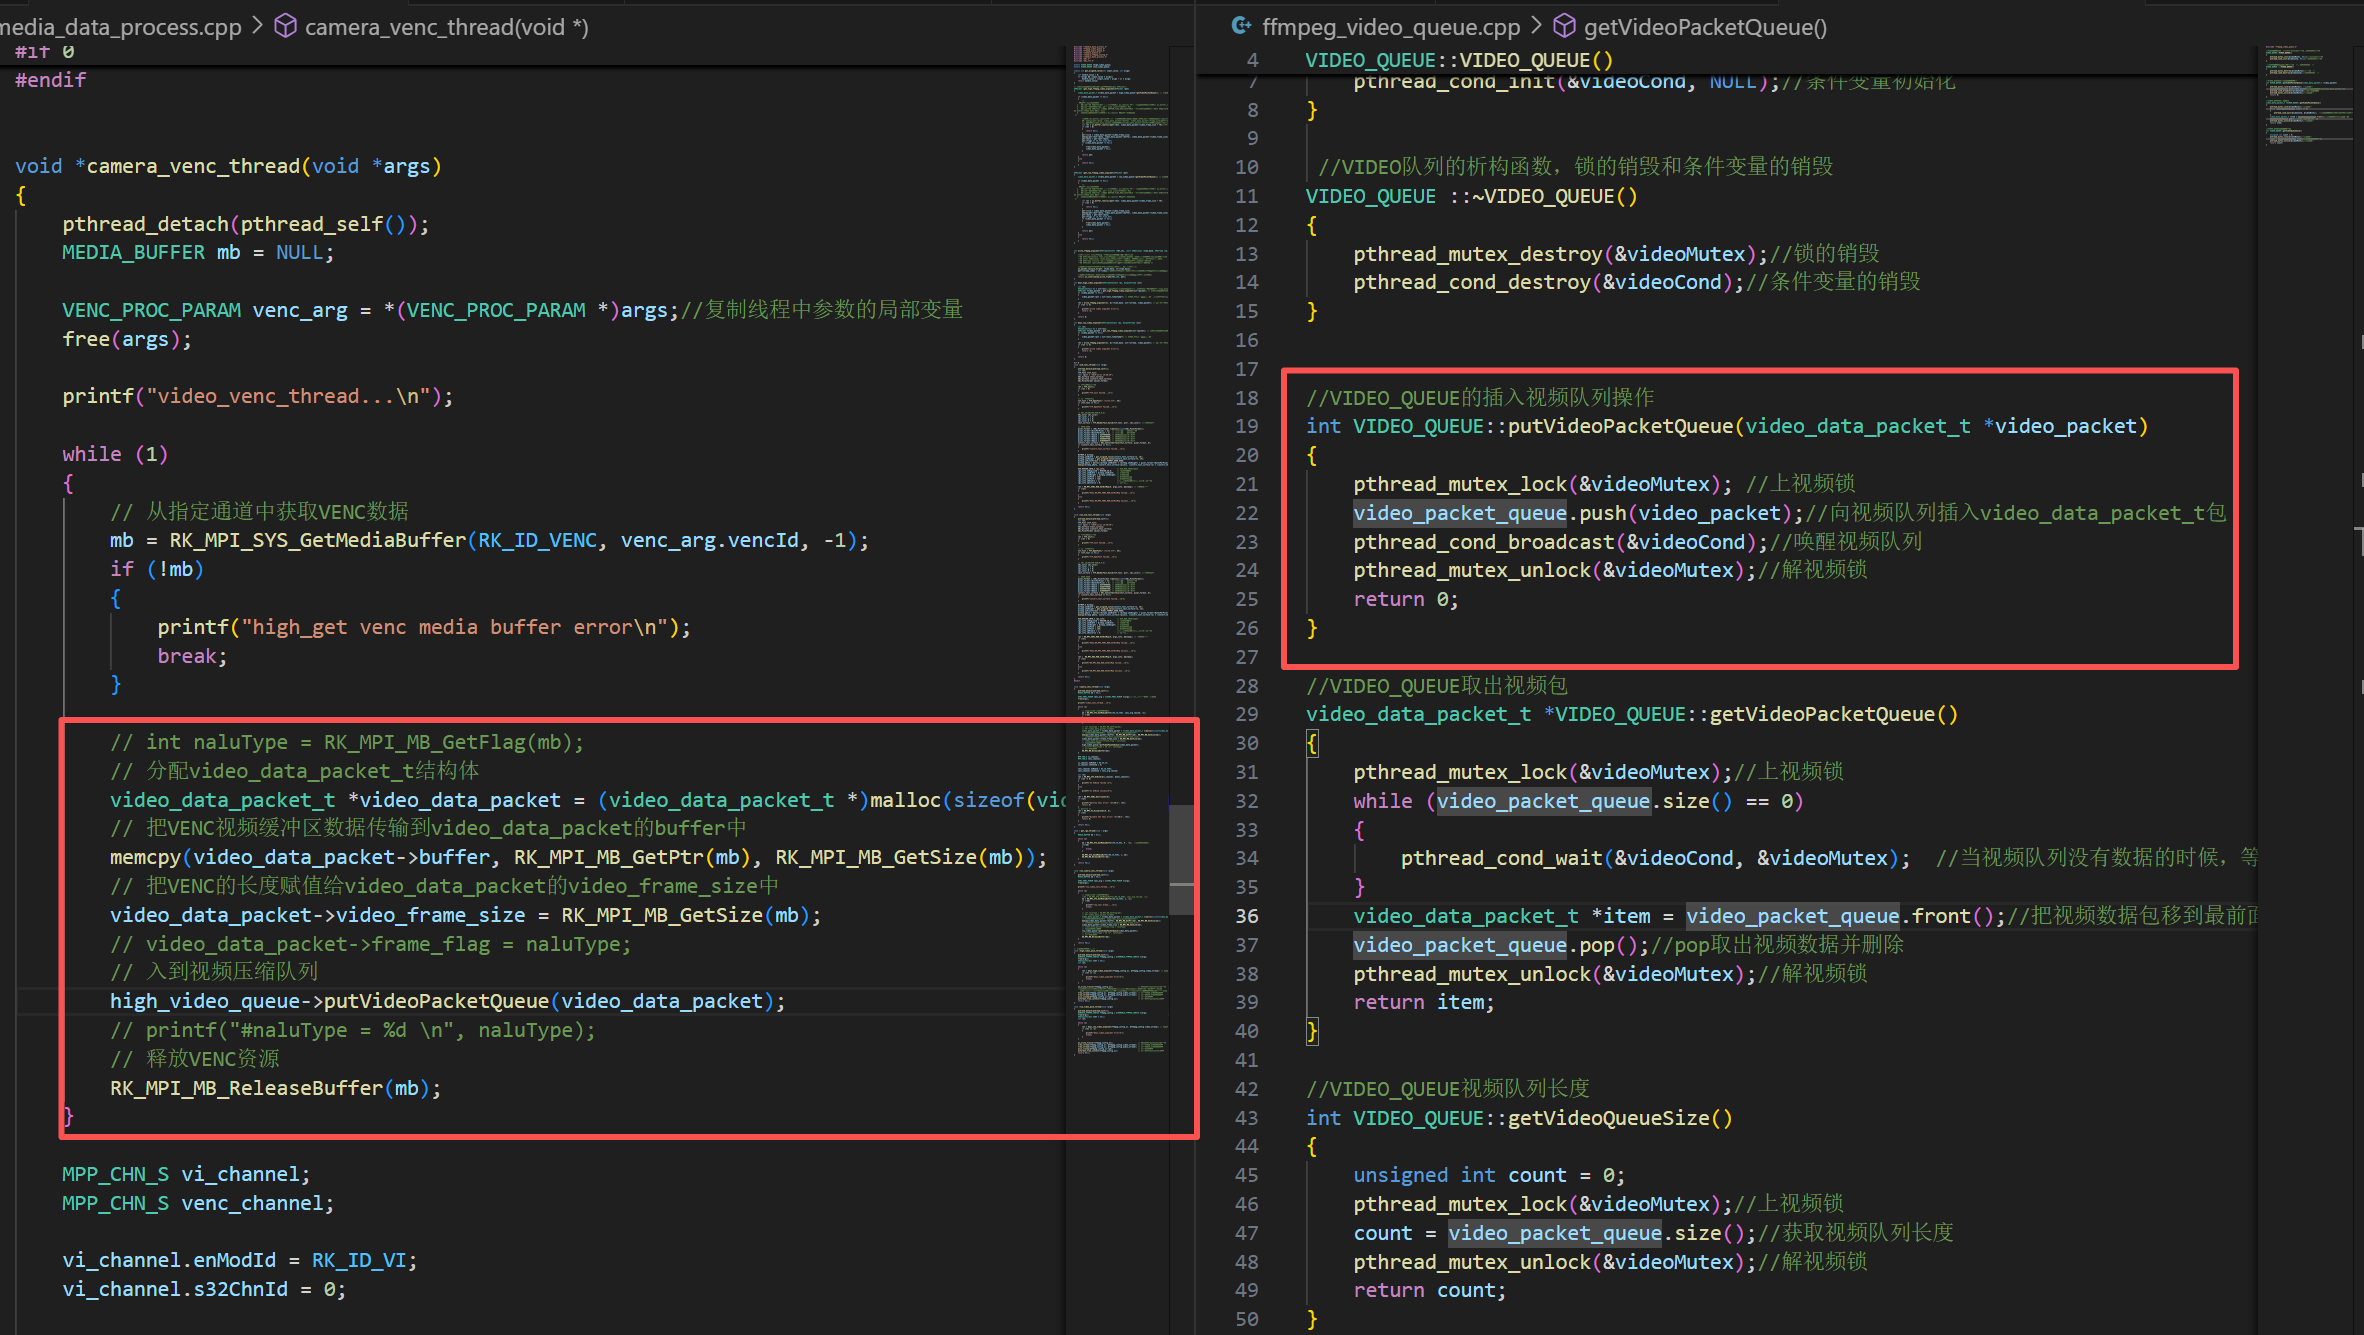Click the C++ file icon in right breadcrumb

click(x=1241, y=26)
